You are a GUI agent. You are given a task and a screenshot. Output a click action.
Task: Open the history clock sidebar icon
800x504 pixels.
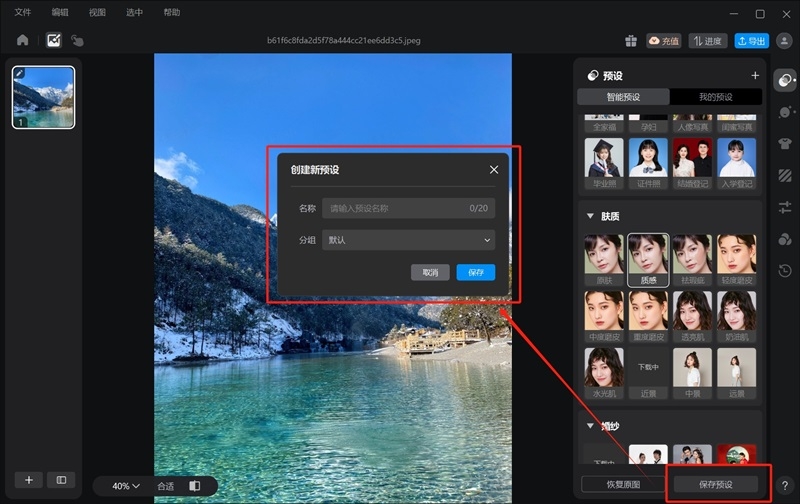[785, 270]
